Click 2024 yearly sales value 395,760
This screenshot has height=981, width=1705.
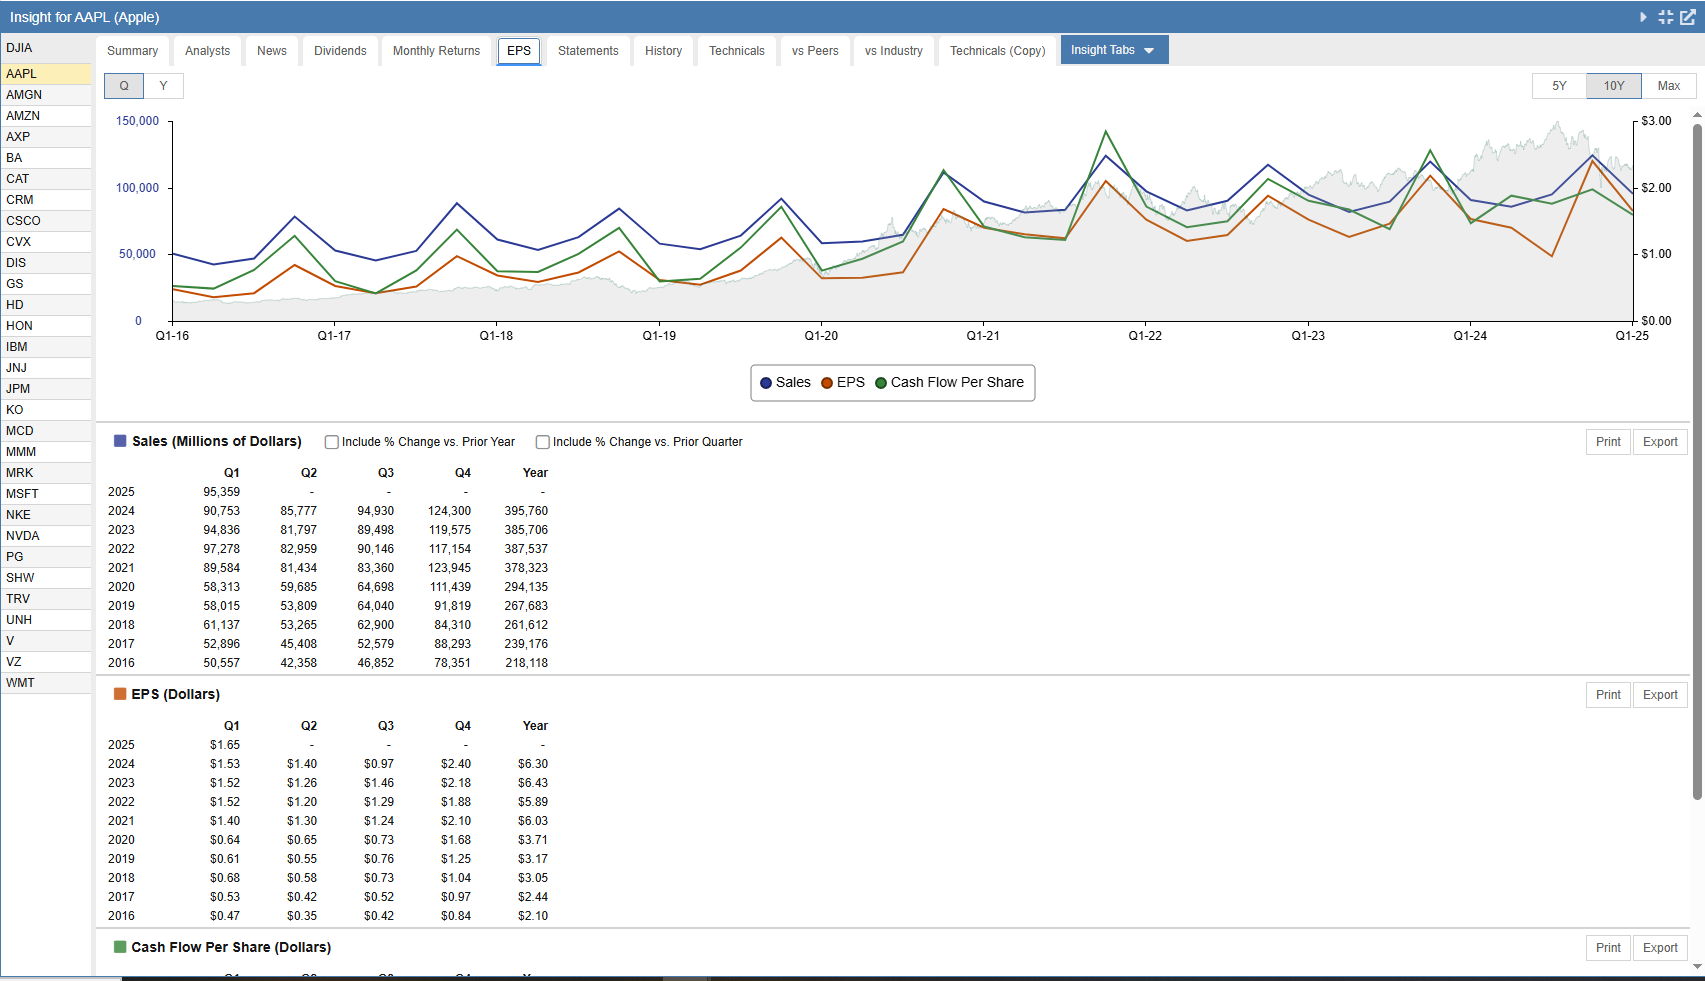526,511
